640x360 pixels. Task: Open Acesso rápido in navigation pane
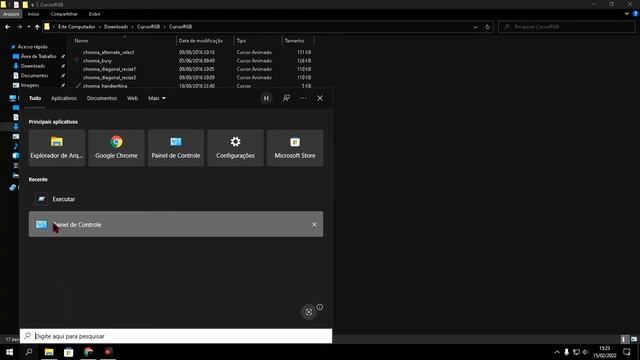pyautogui.click(x=32, y=47)
